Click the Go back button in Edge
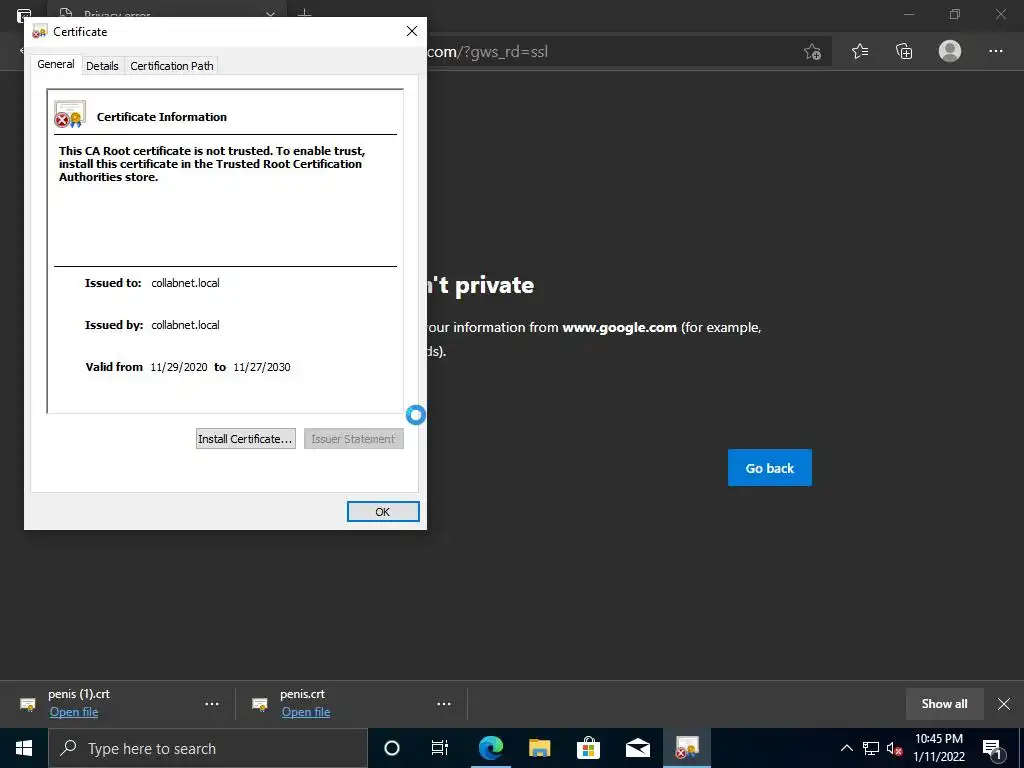This screenshot has height=768, width=1024. (769, 468)
